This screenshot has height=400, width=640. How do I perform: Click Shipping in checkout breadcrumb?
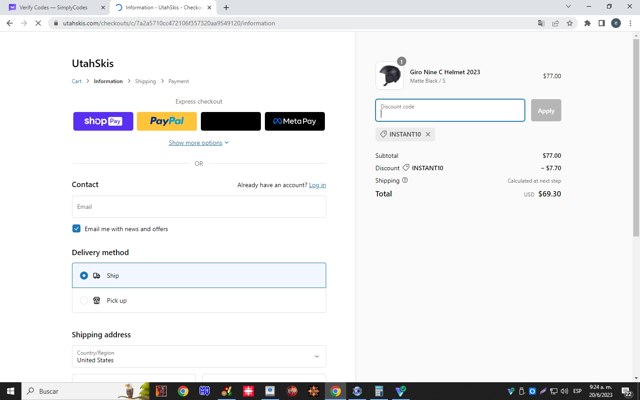145,81
